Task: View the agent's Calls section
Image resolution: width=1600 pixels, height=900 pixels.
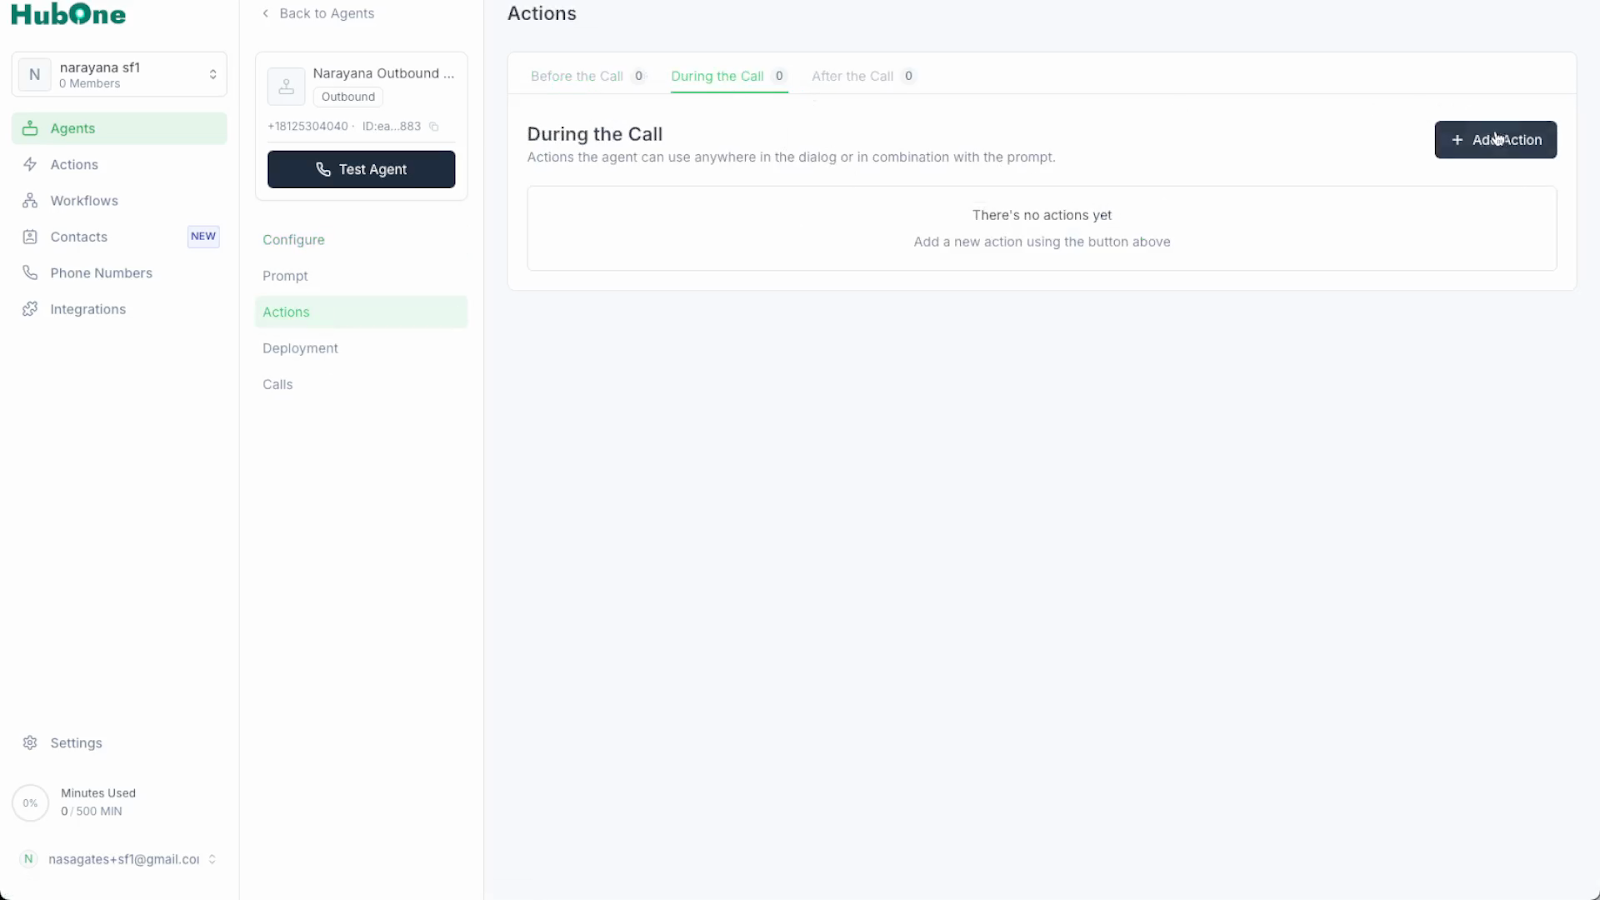Action: click(361, 384)
